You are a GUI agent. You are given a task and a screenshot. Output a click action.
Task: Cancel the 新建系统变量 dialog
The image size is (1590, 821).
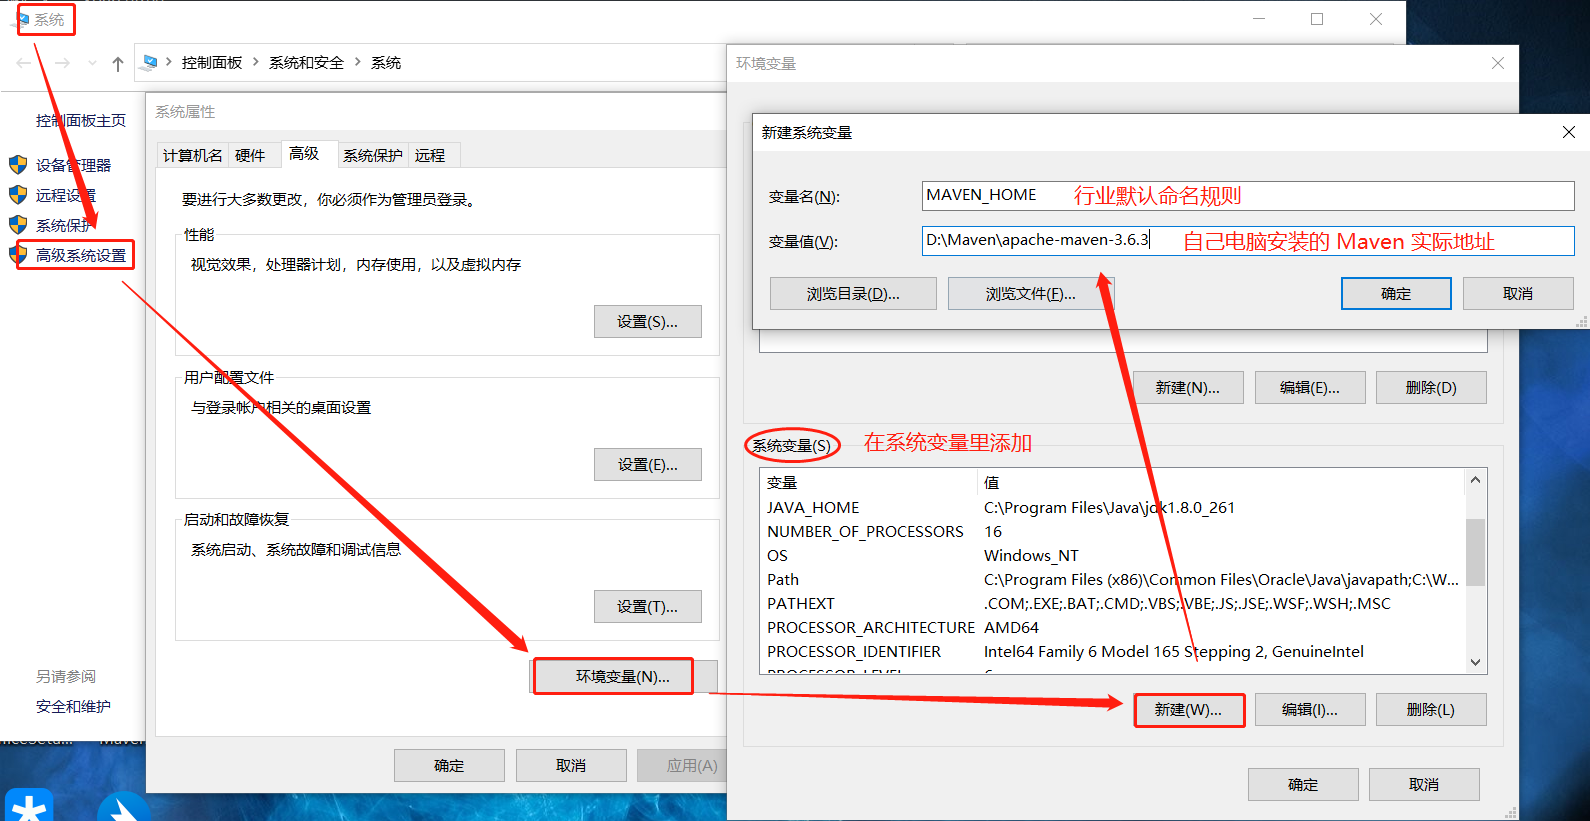1518,293
